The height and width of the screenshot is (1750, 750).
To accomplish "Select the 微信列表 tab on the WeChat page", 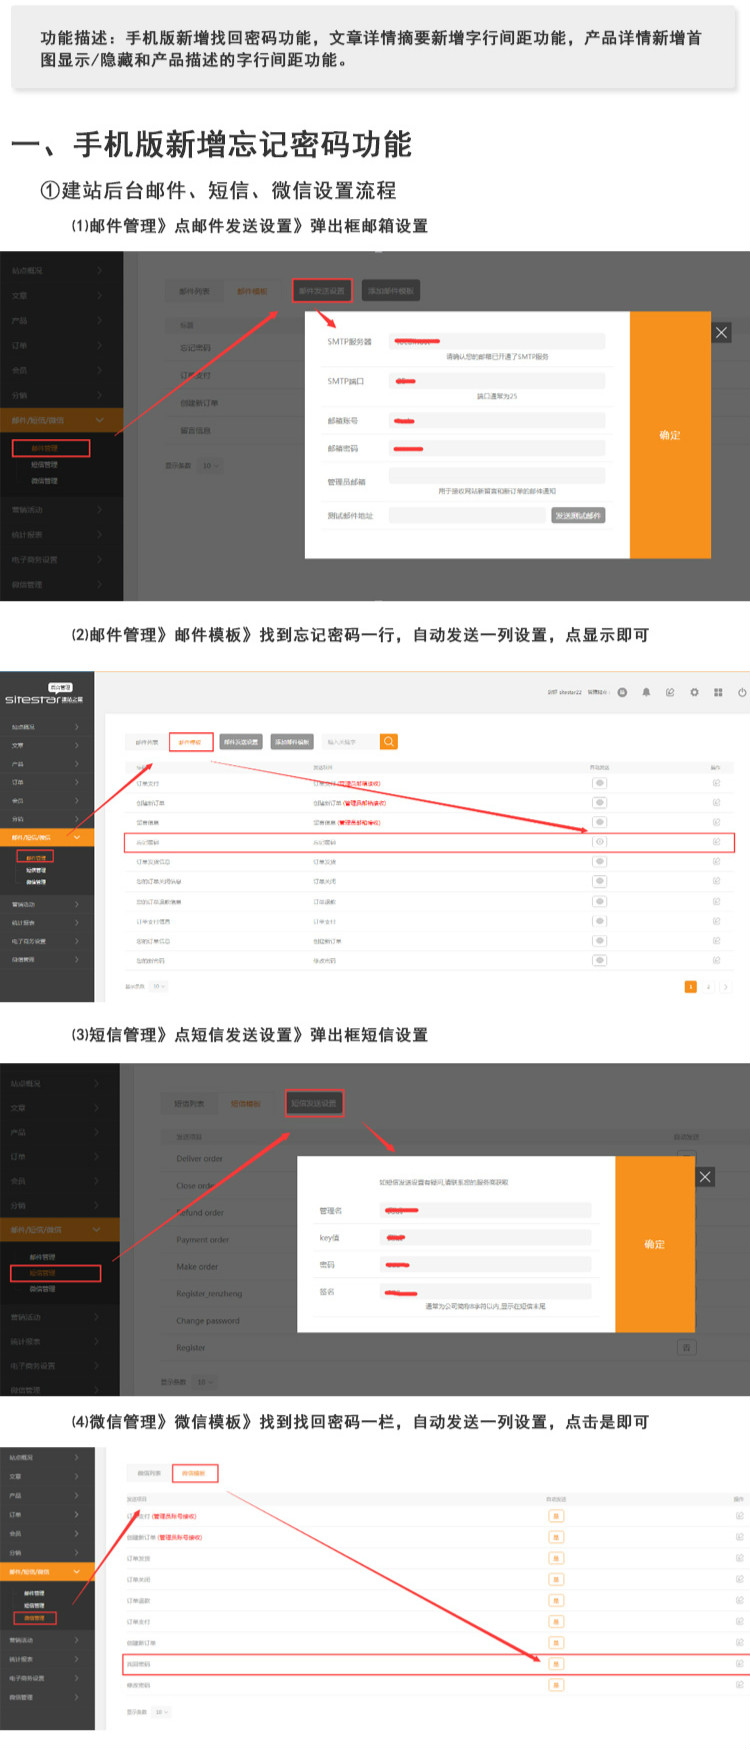I will coord(149,1473).
